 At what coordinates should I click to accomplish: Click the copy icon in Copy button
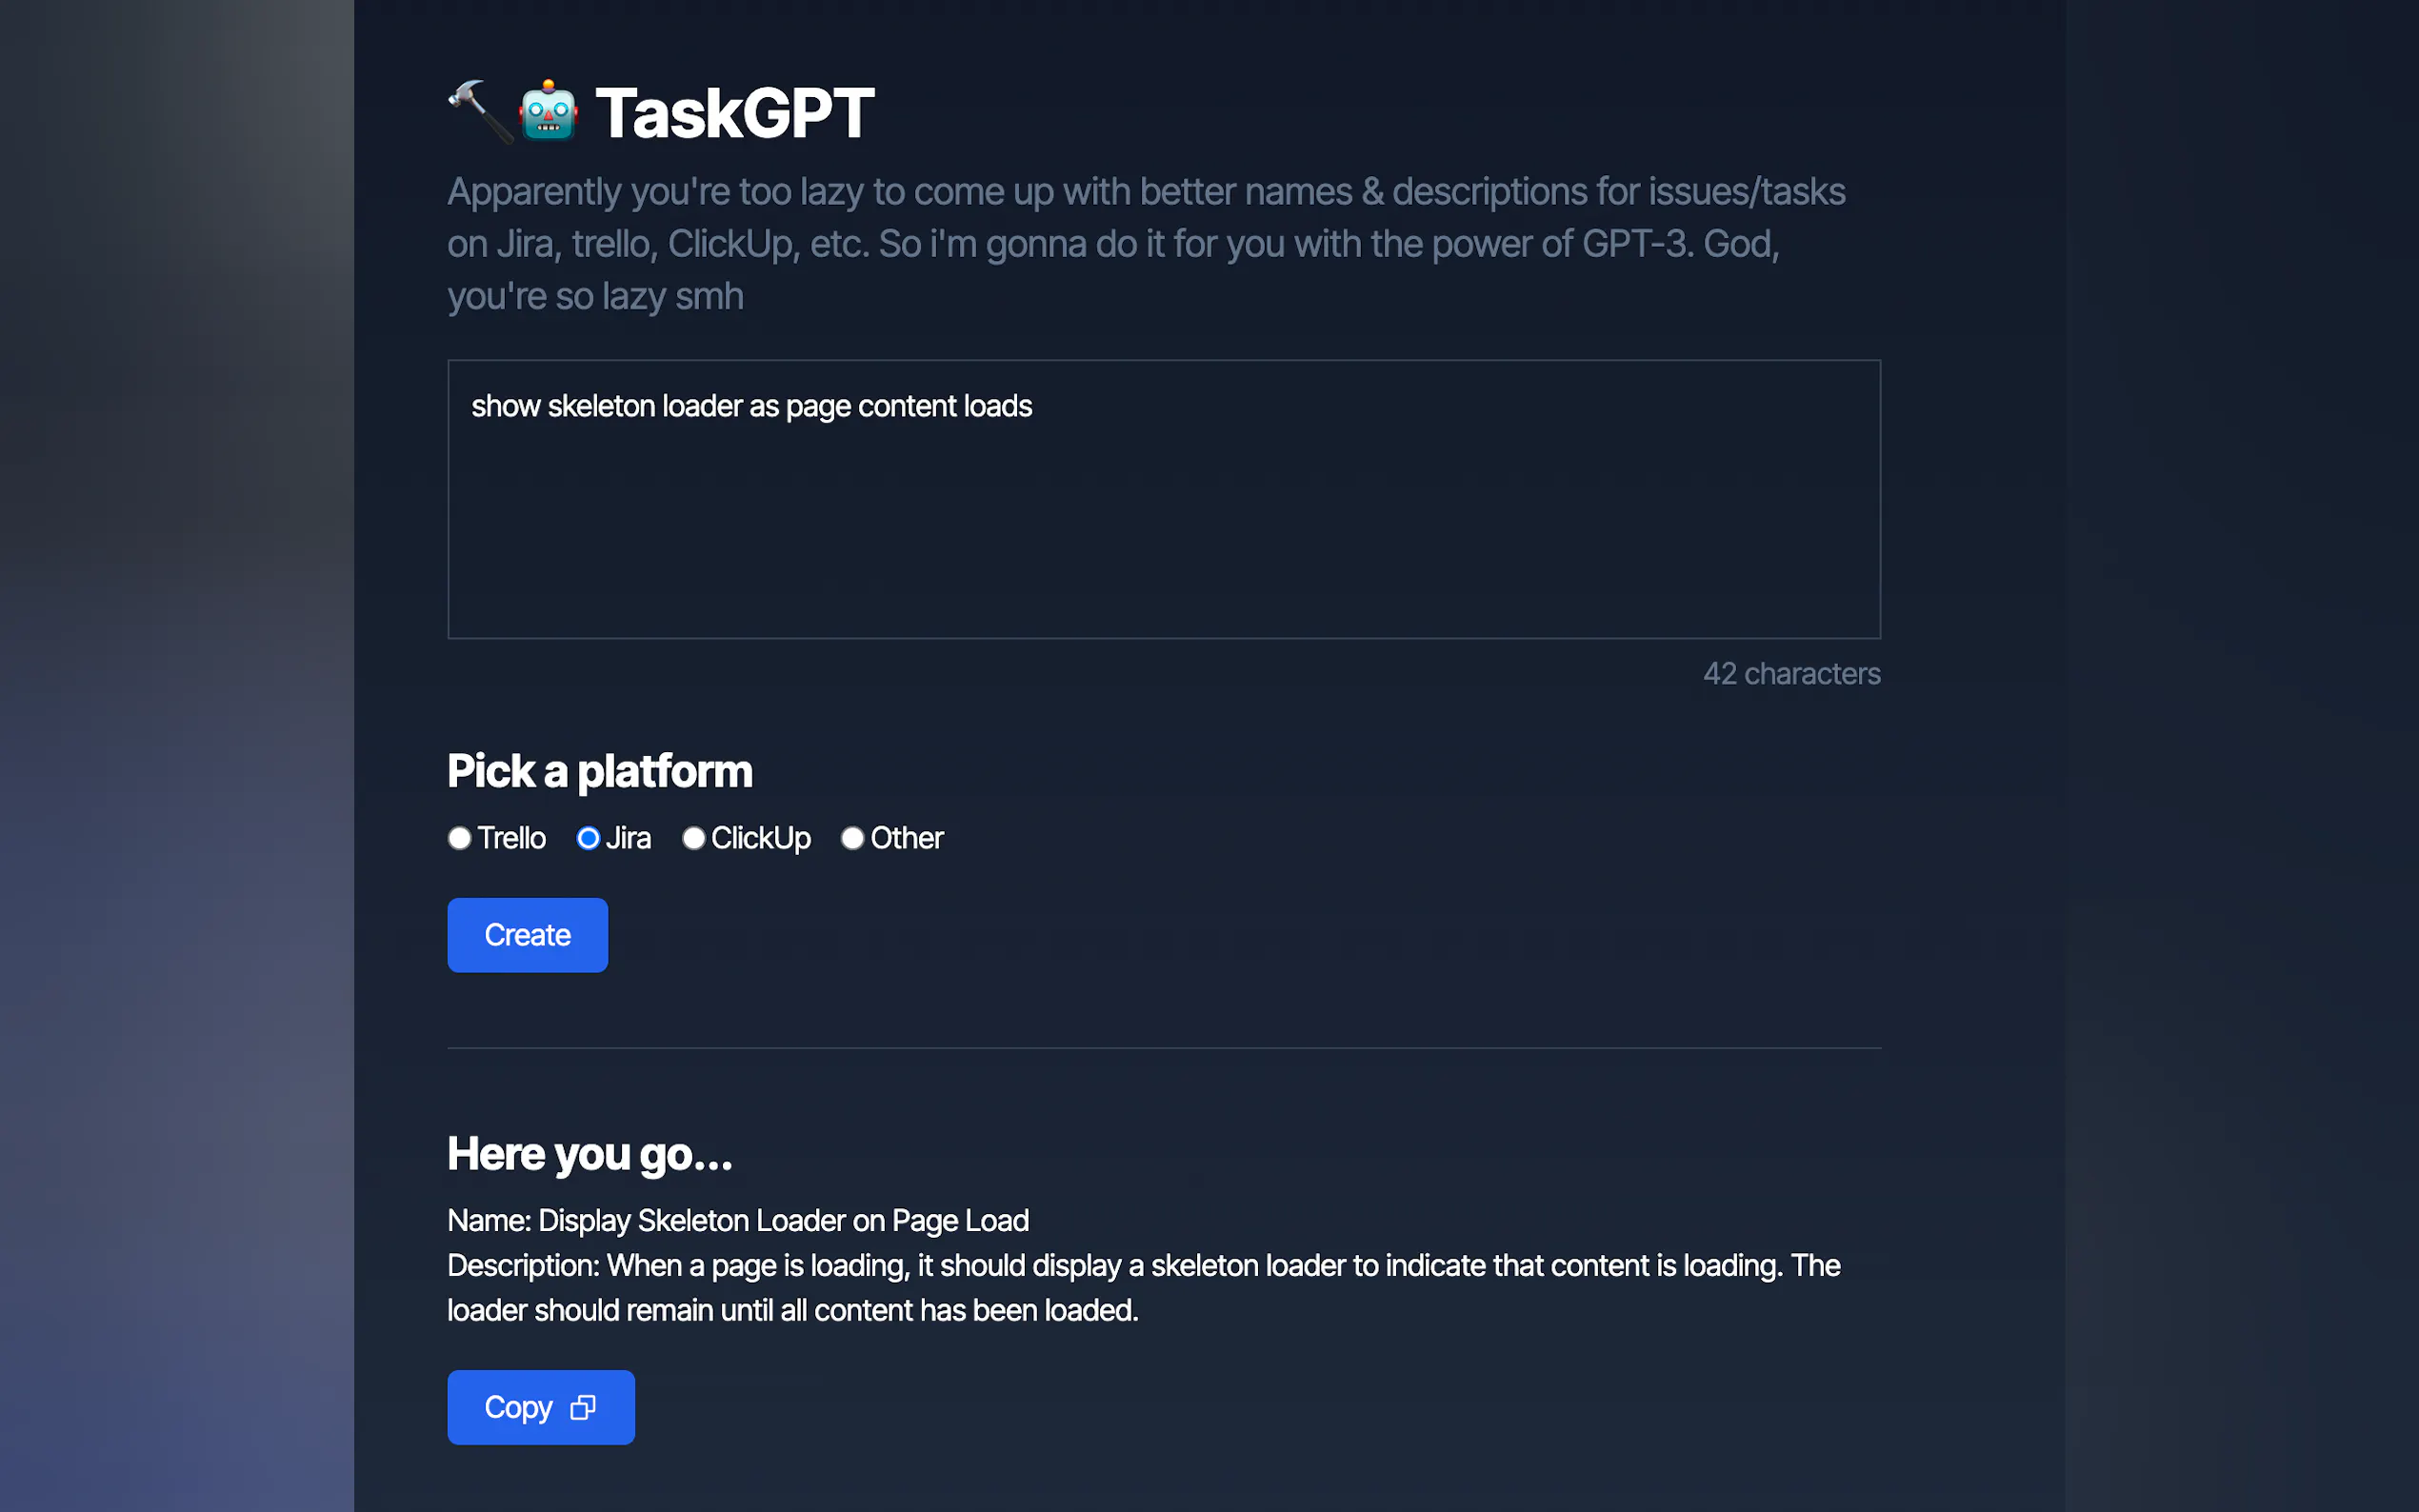[x=583, y=1407]
